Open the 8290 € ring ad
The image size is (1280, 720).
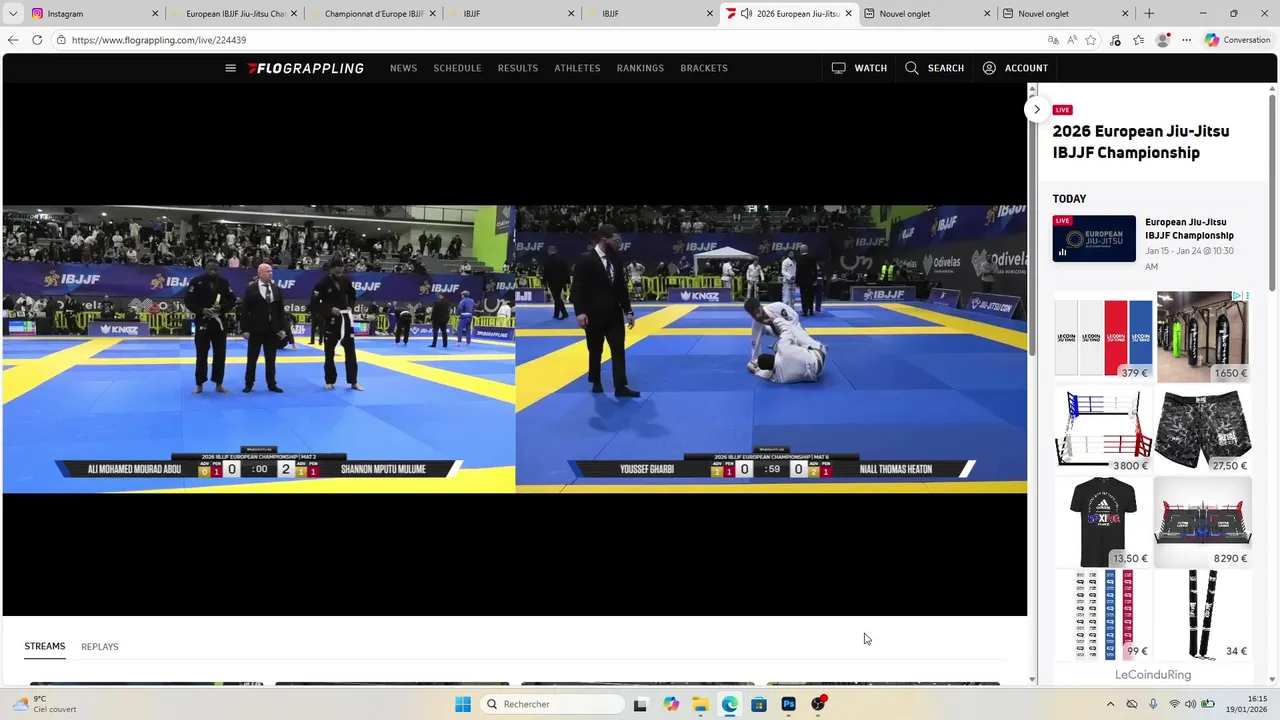point(1204,522)
